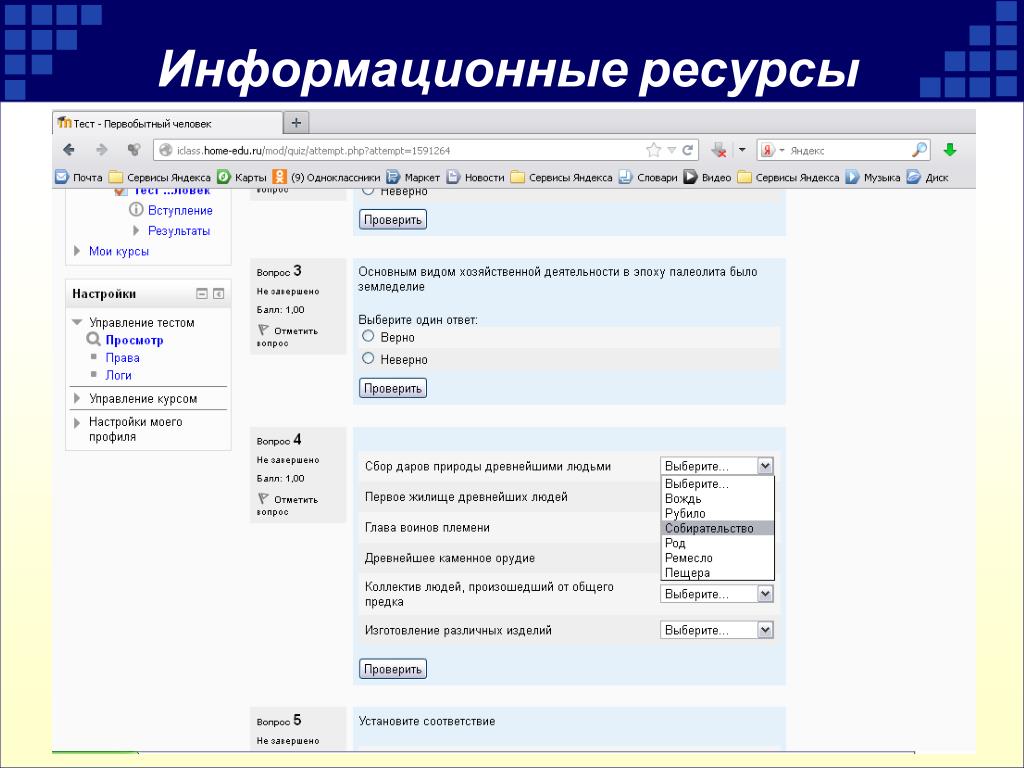Expand Настройки моего профиля section
This screenshot has height=768, width=1024.
pyautogui.click(x=77, y=423)
